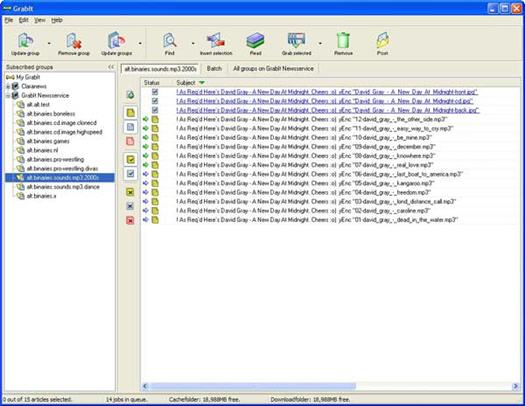
Task: Click Subject column sort arrow
Action: pyautogui.click(x=202, y=82)
